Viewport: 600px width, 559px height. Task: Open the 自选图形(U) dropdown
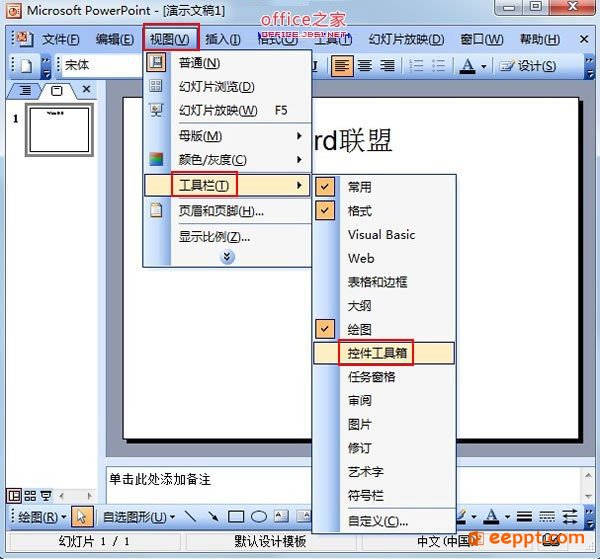pos(139,517)
